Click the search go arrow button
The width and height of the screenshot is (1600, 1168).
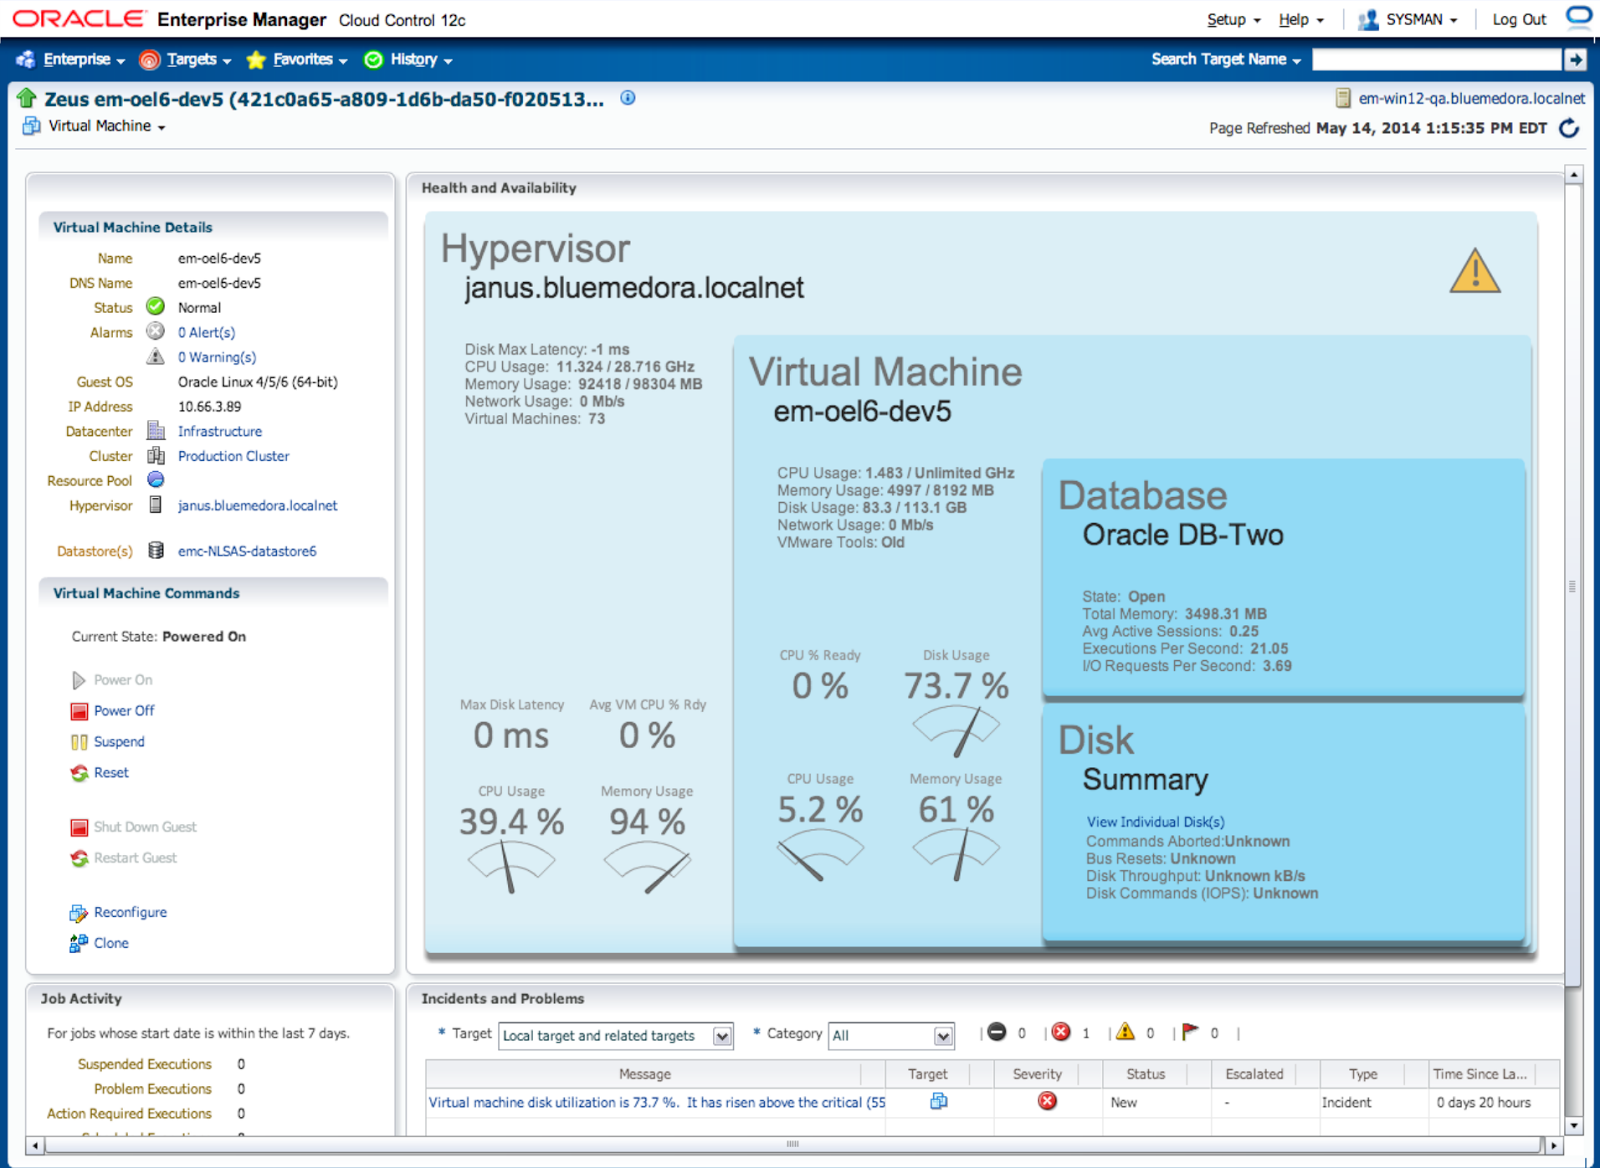[x=1575, y=60]
